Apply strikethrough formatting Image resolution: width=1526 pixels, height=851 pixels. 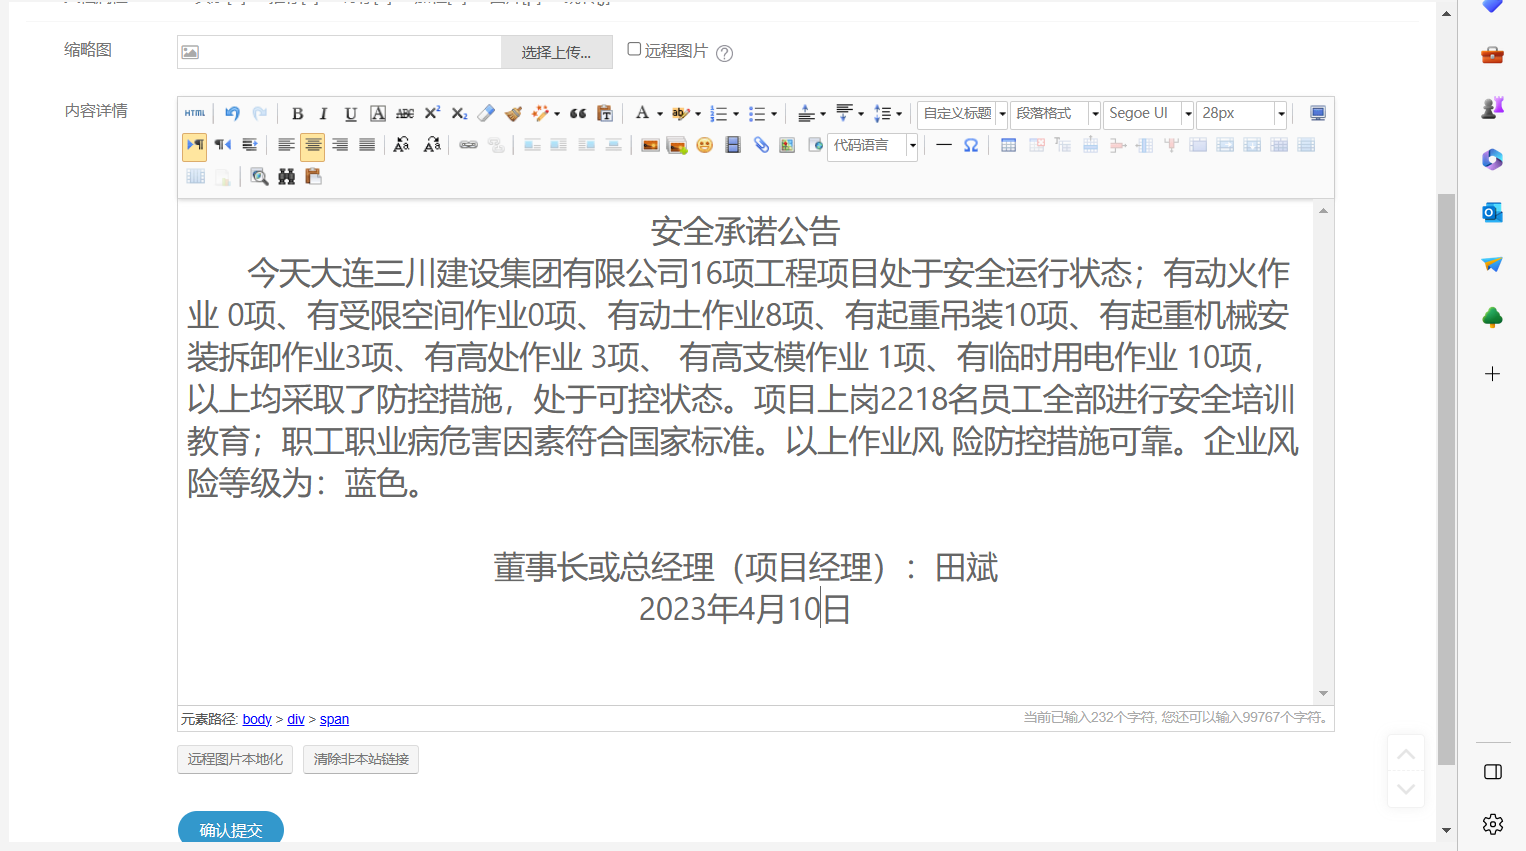tap(405, 113)
